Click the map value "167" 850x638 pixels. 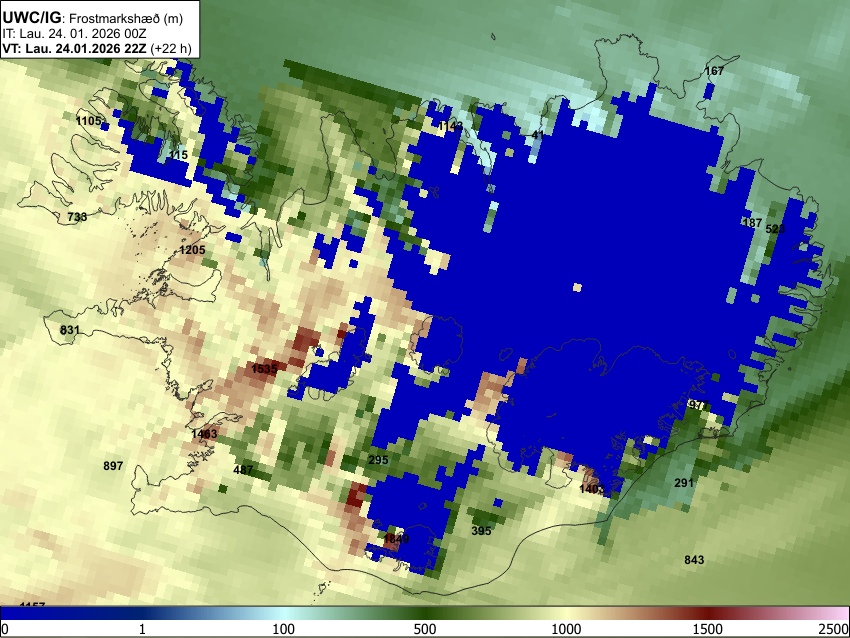point(714,71)
